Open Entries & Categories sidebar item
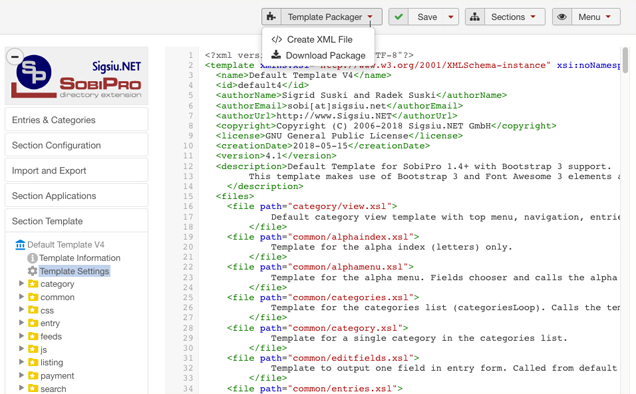 point(76,120)
